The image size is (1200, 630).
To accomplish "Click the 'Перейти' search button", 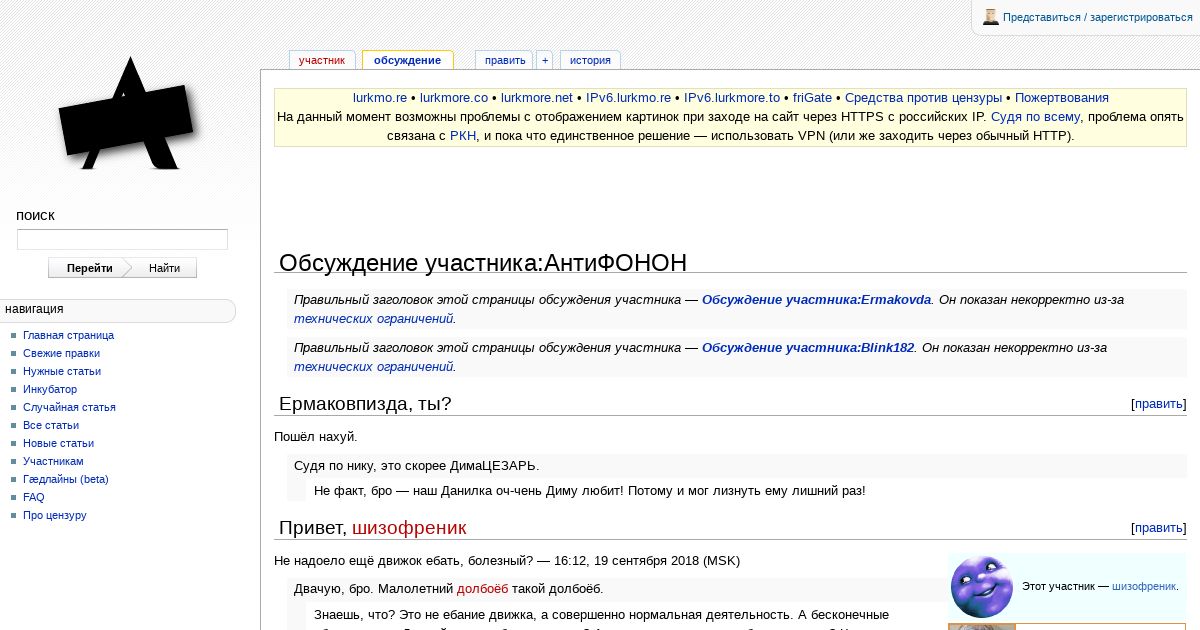I will point(90,268).
